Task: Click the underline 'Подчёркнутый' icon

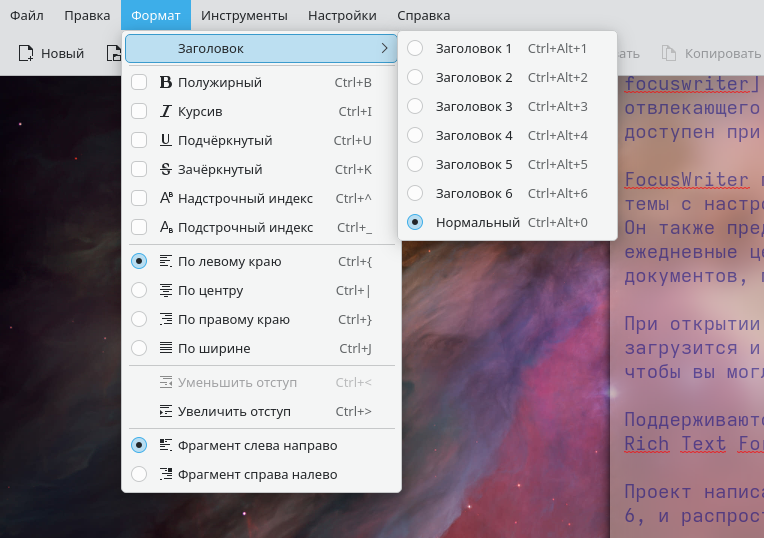Action: (x=166, y=141)
